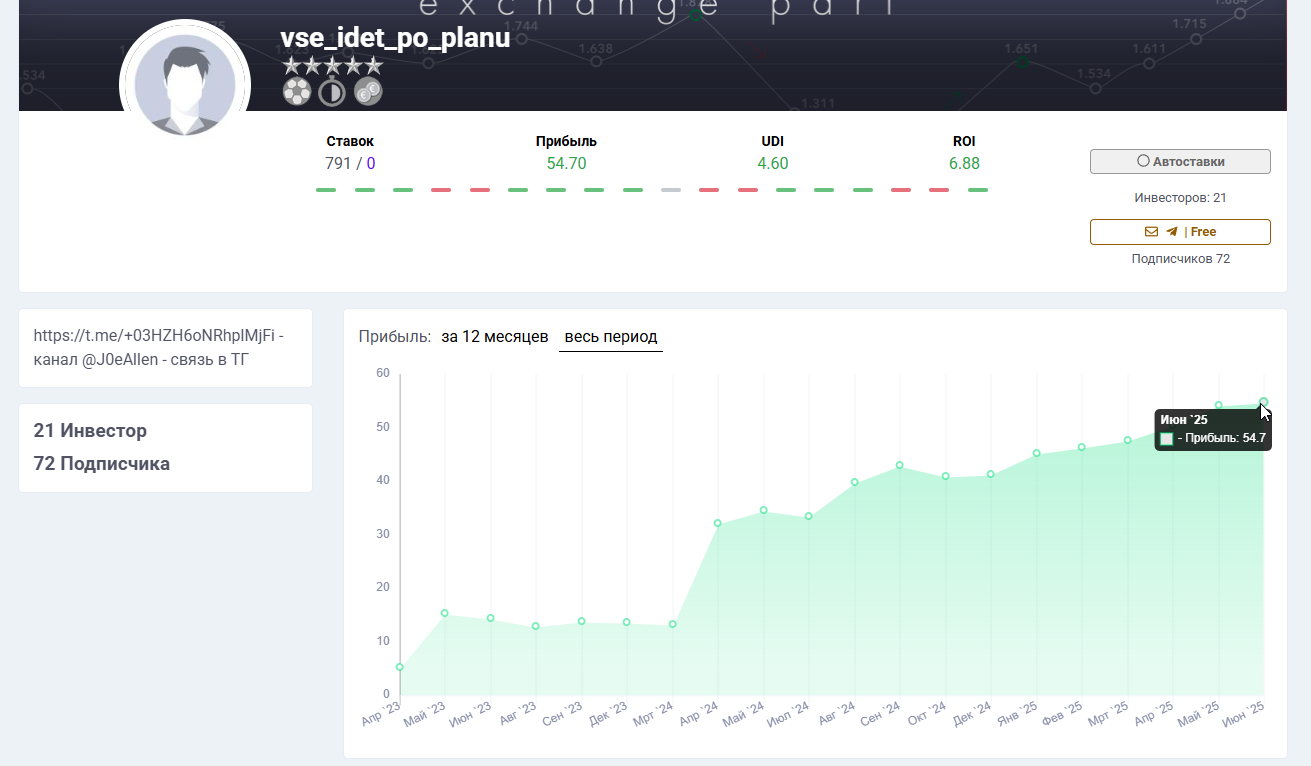Click the Апр '24 point on the chart
Screen dimensions: 1311x766
click(x=718, y=523)
